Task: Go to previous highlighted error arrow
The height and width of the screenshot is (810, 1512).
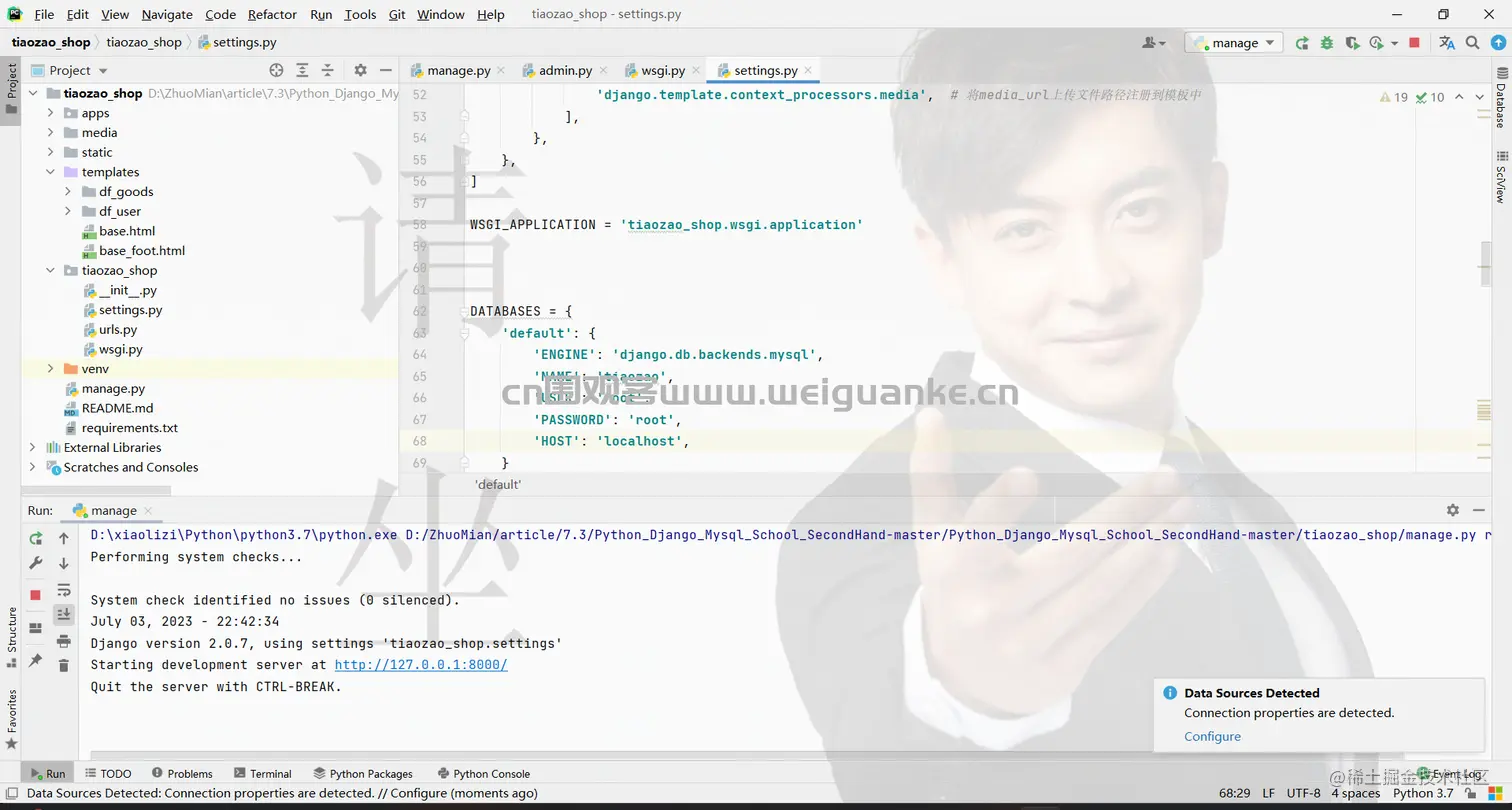Action: coord(1460,97)
